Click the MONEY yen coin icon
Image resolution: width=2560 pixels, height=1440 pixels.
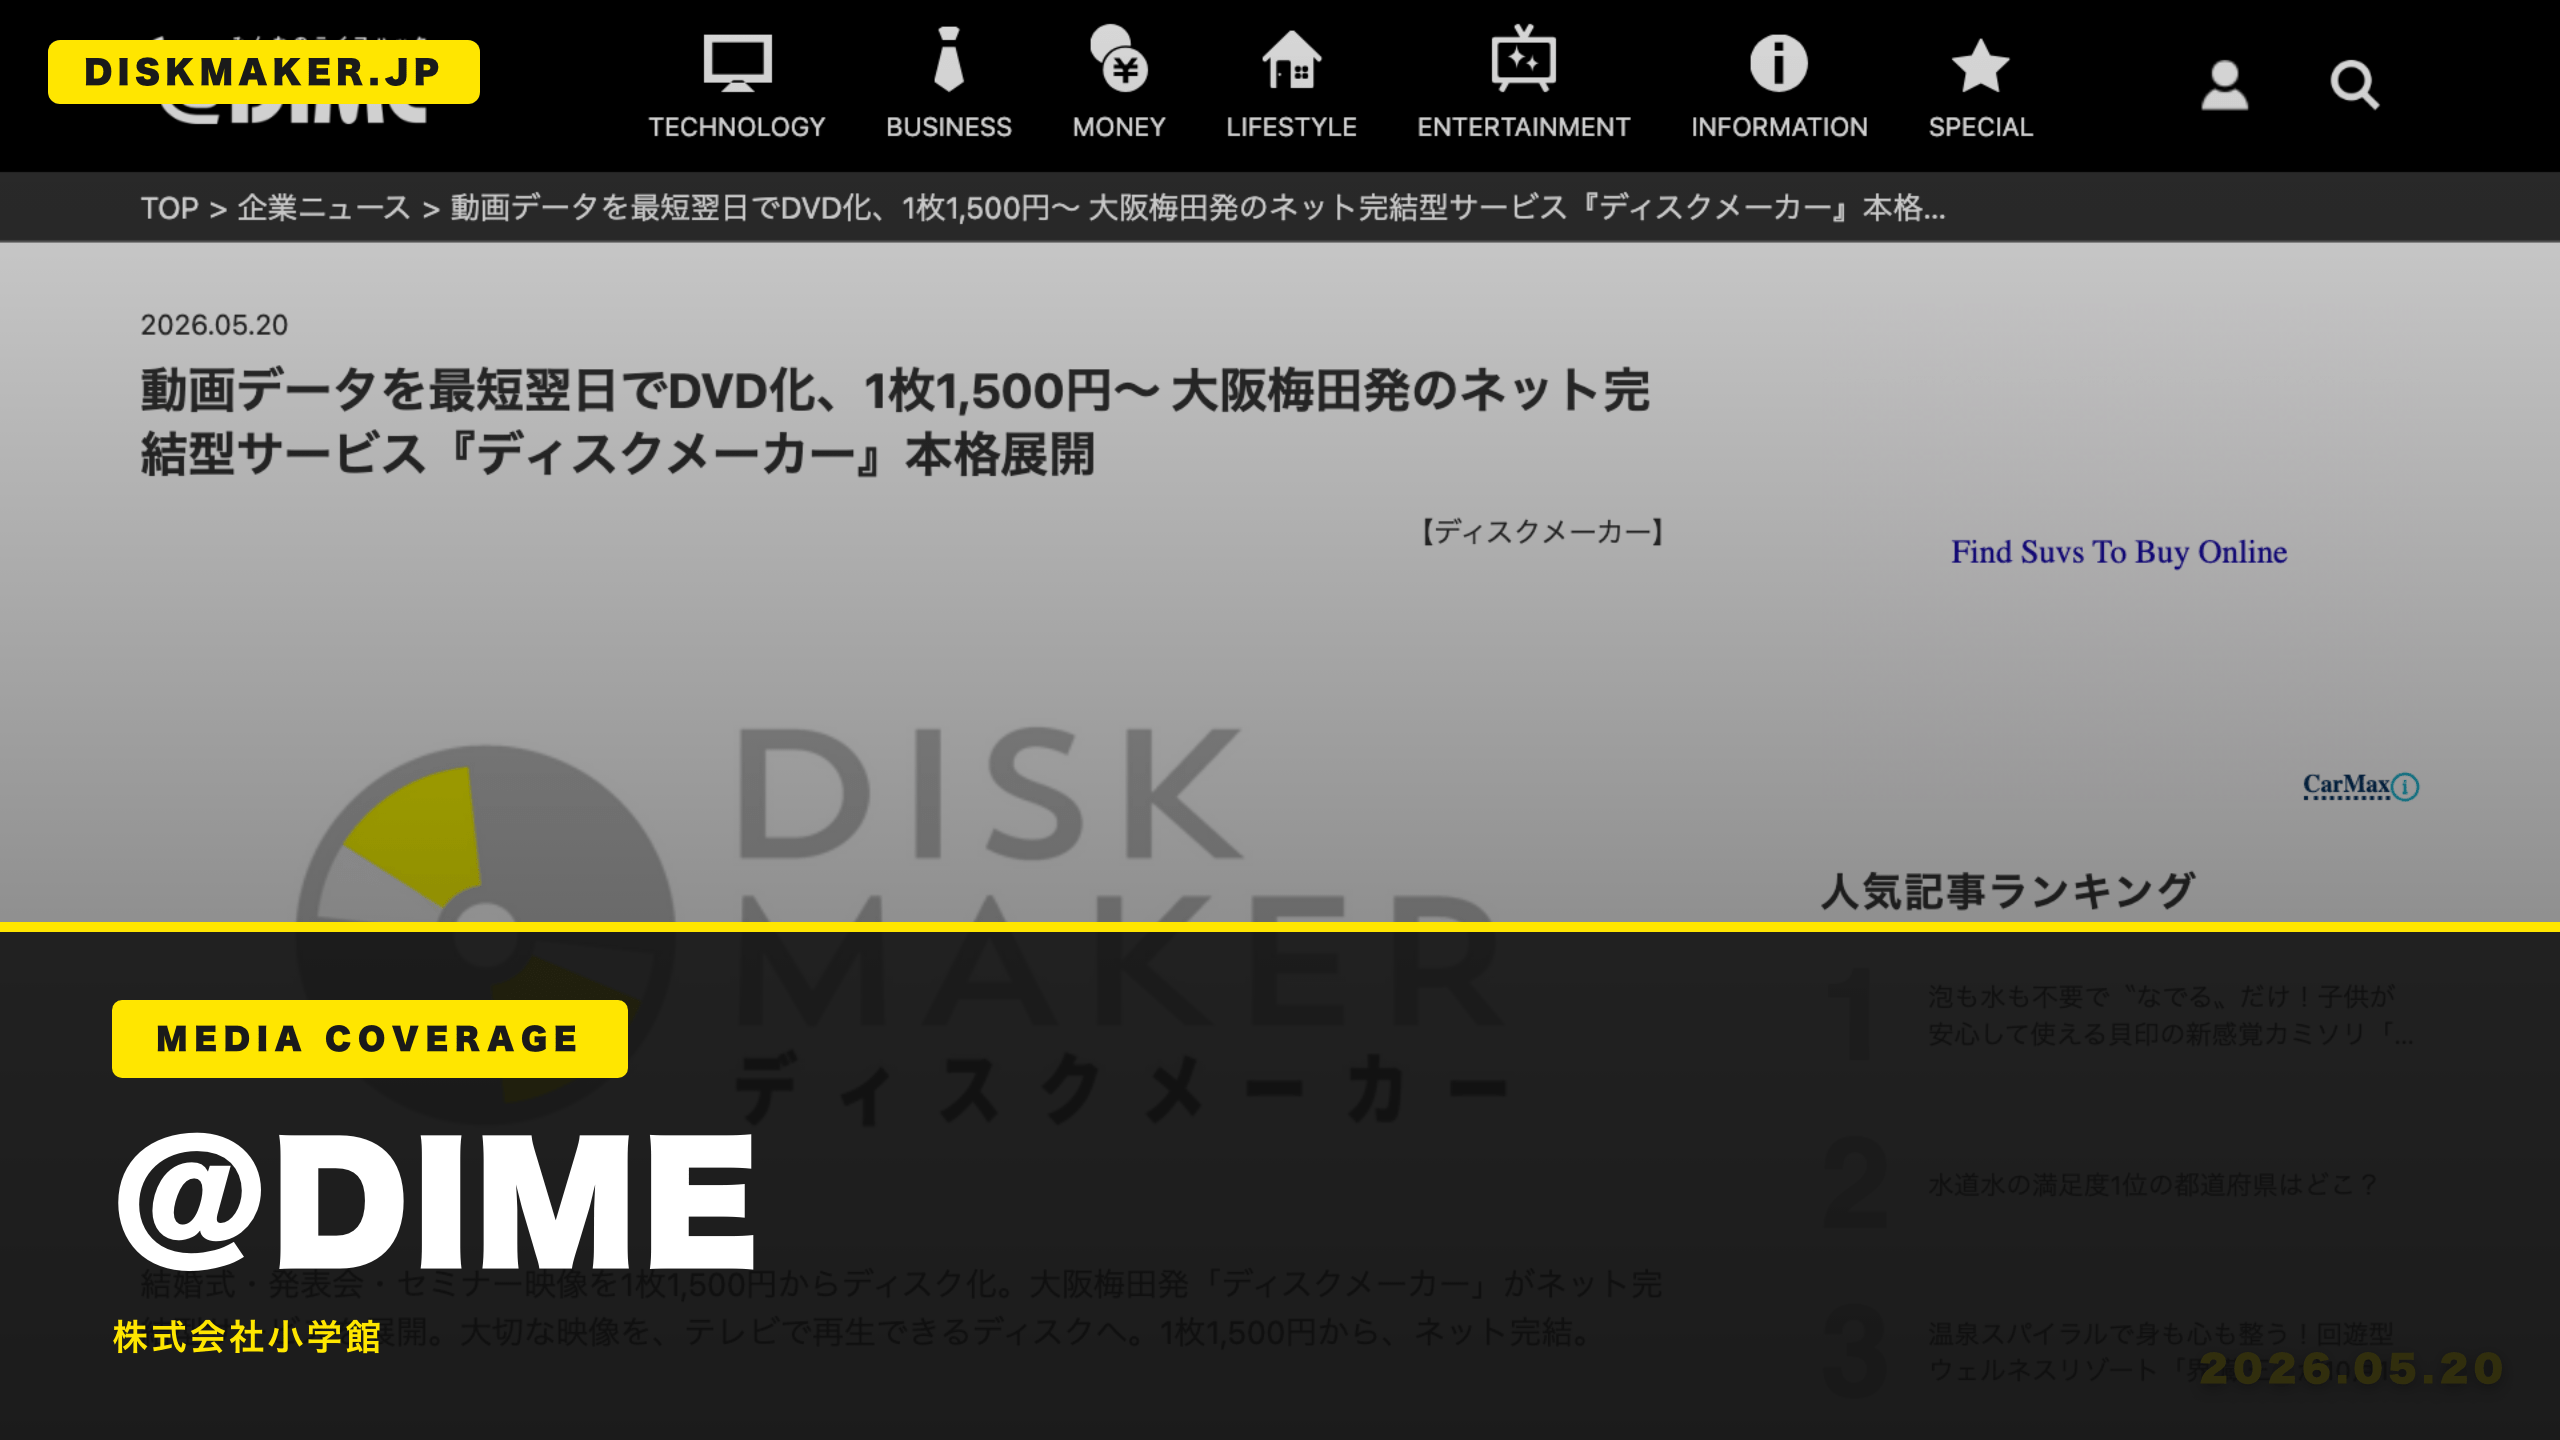(x=1119, y=59)
